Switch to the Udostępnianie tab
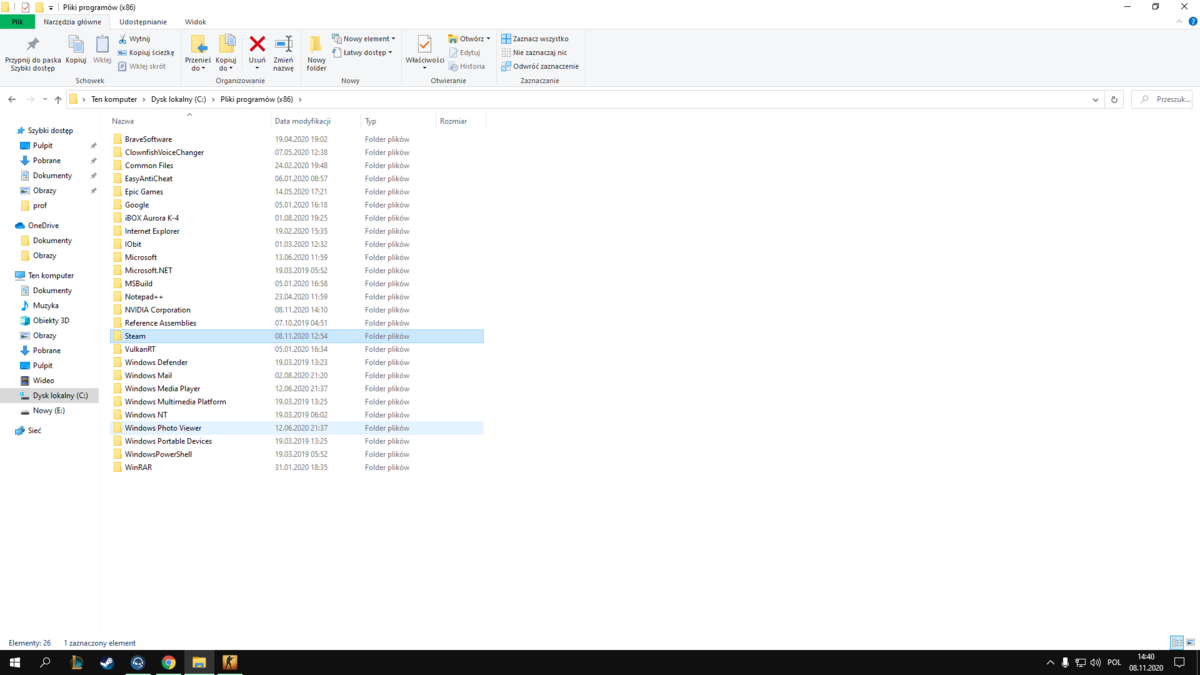This screenshot has height=675, width=1200. click(143, 21)
